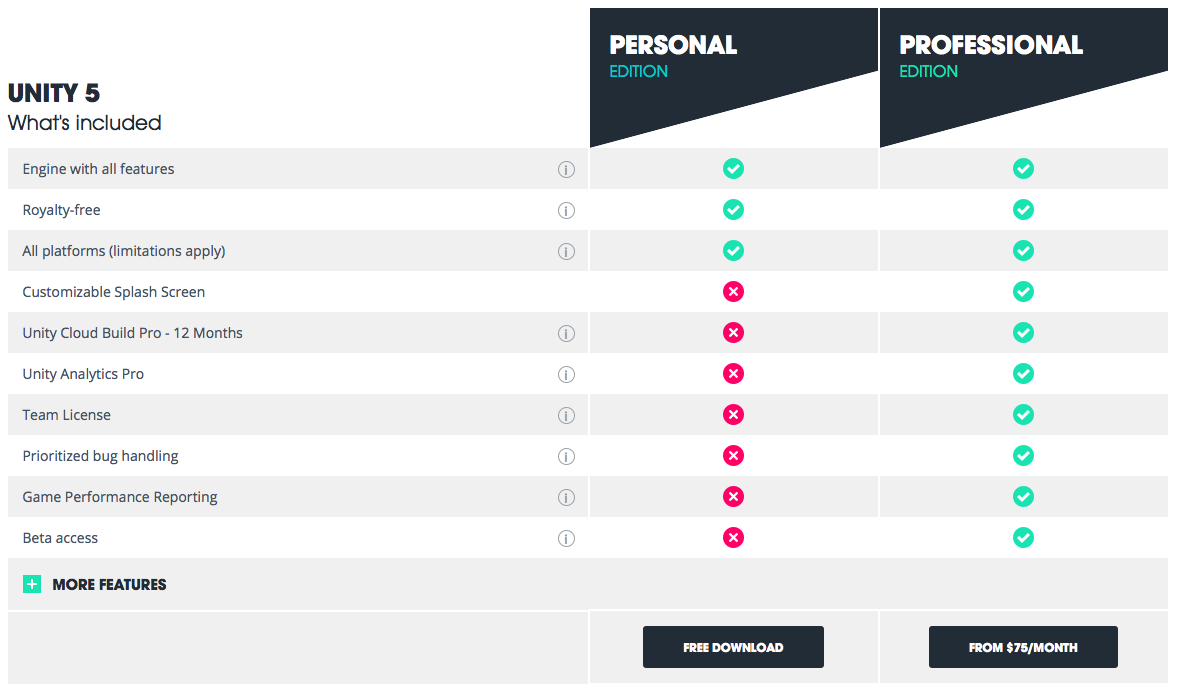
Task: Click info icon beside Royalty-free
Action: click(x=566, y=210)
